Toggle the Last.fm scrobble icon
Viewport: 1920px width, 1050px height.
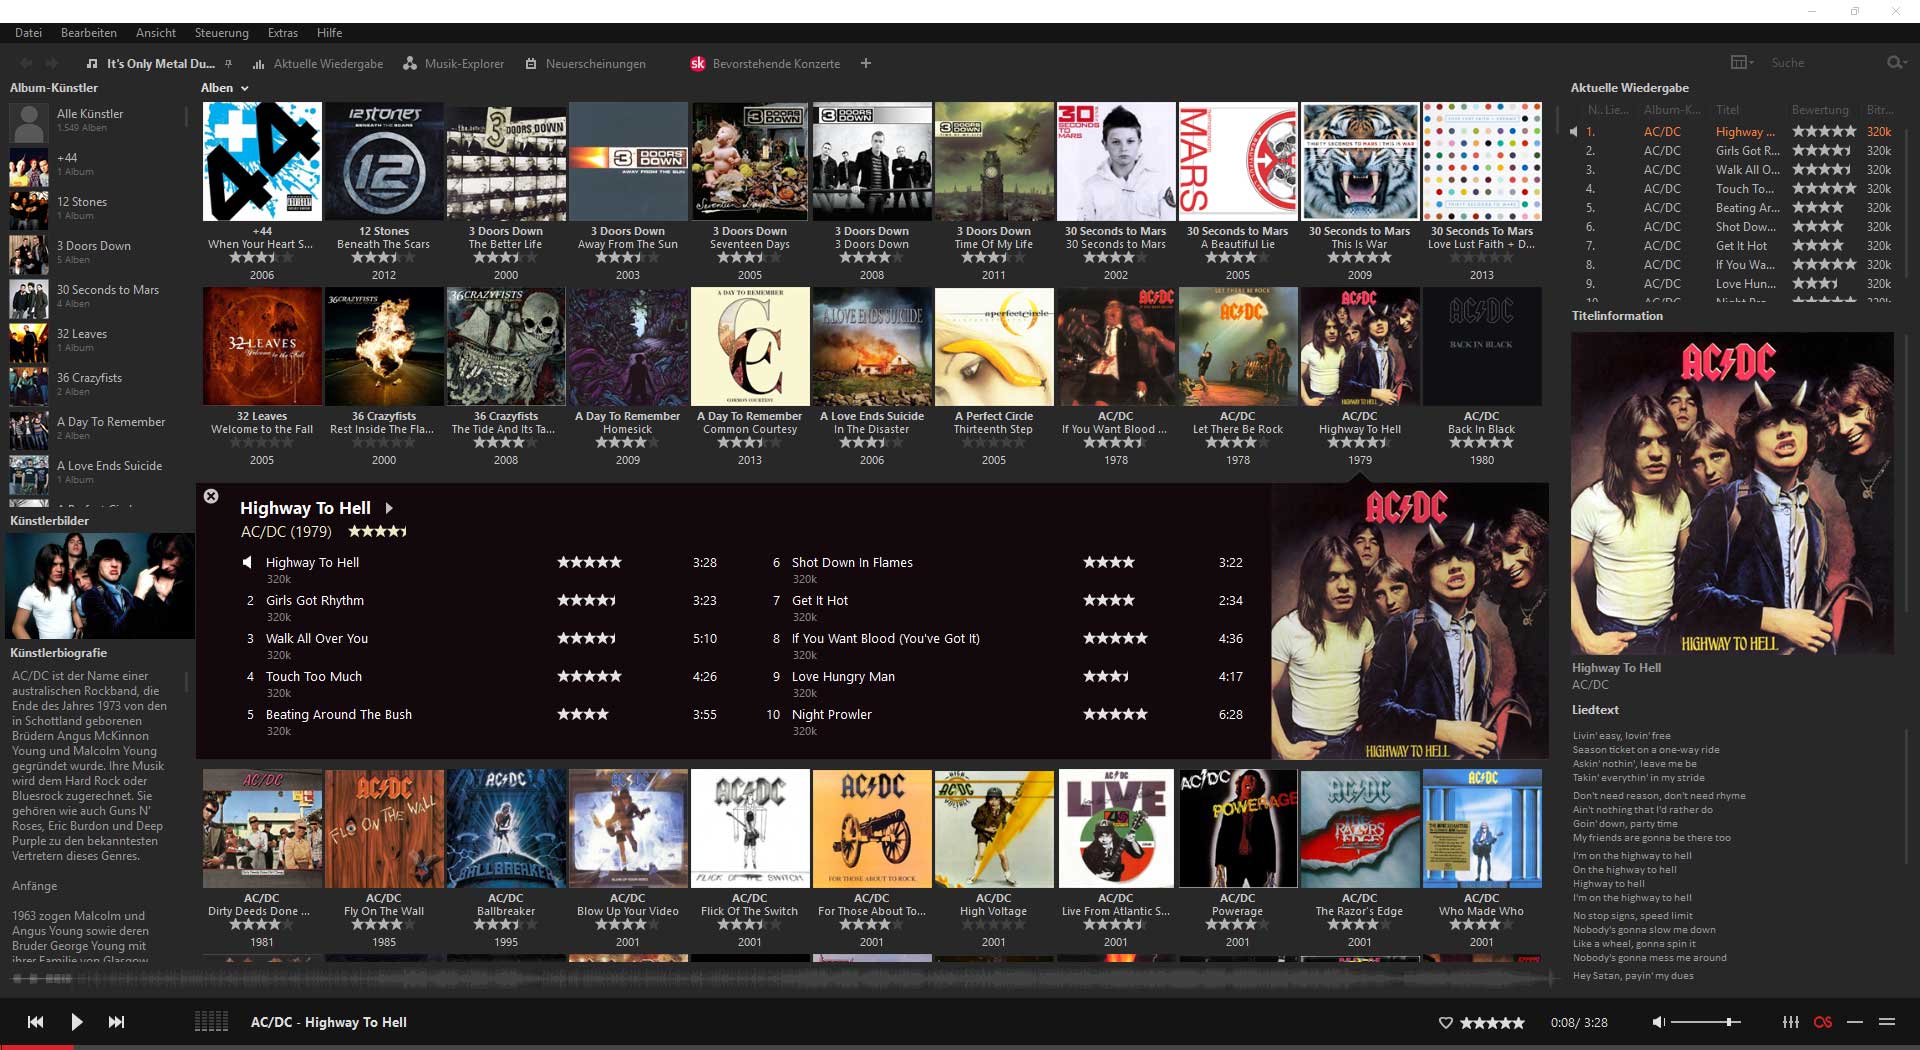1823,1022
